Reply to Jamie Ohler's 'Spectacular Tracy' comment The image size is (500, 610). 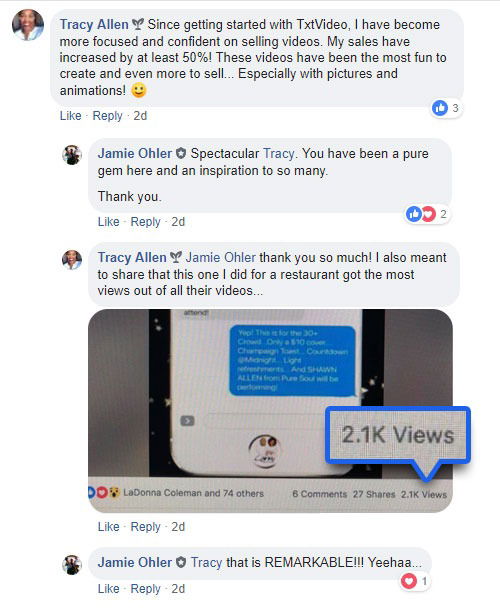coord(145,222)
